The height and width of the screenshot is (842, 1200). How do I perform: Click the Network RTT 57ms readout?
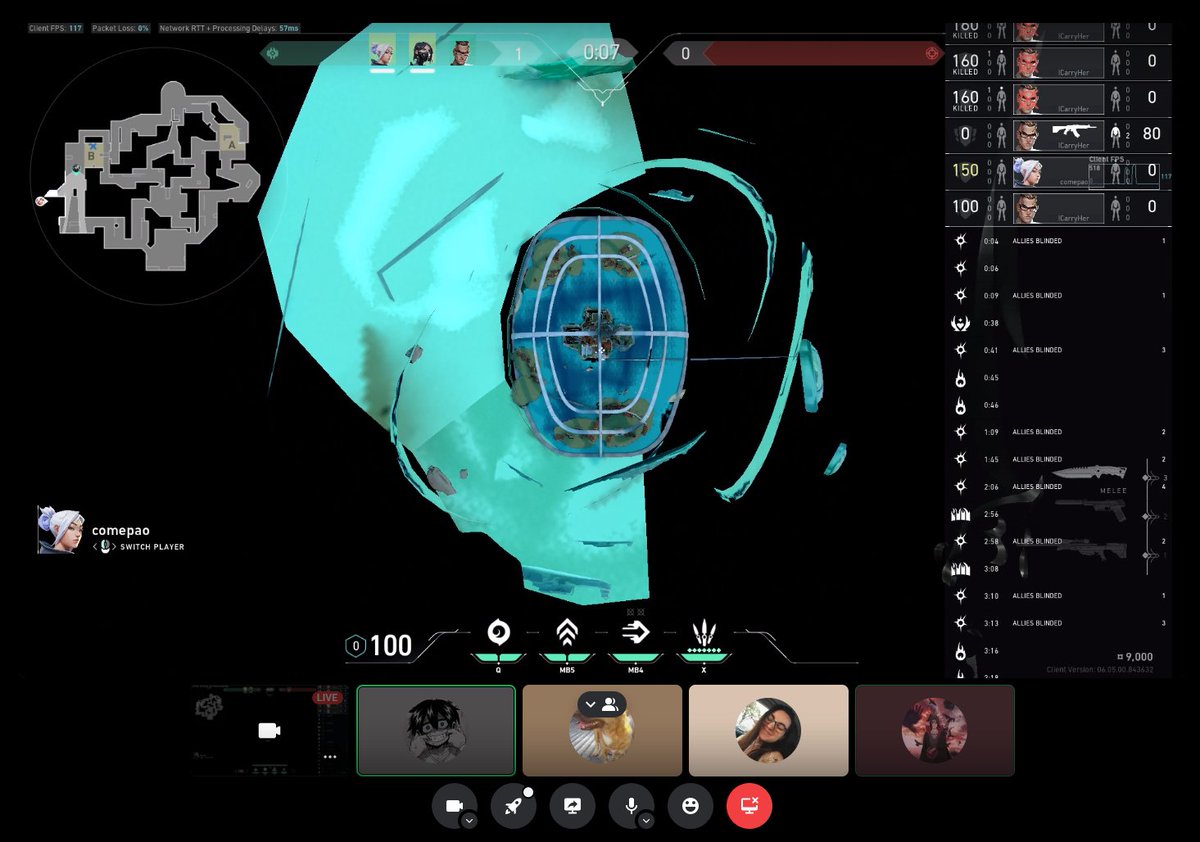coord(230,29)
